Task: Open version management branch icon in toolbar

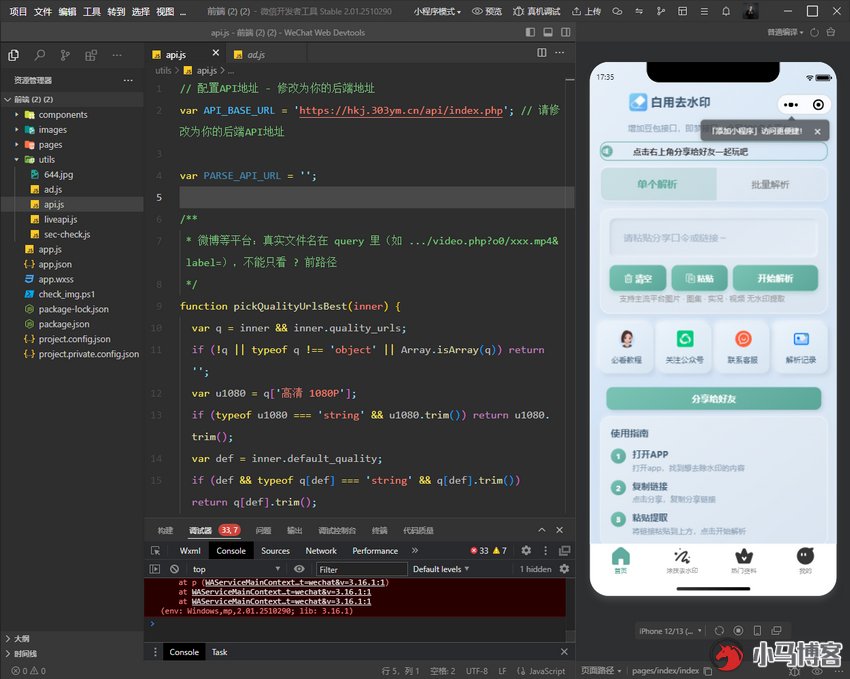Action: click(660, 11)
